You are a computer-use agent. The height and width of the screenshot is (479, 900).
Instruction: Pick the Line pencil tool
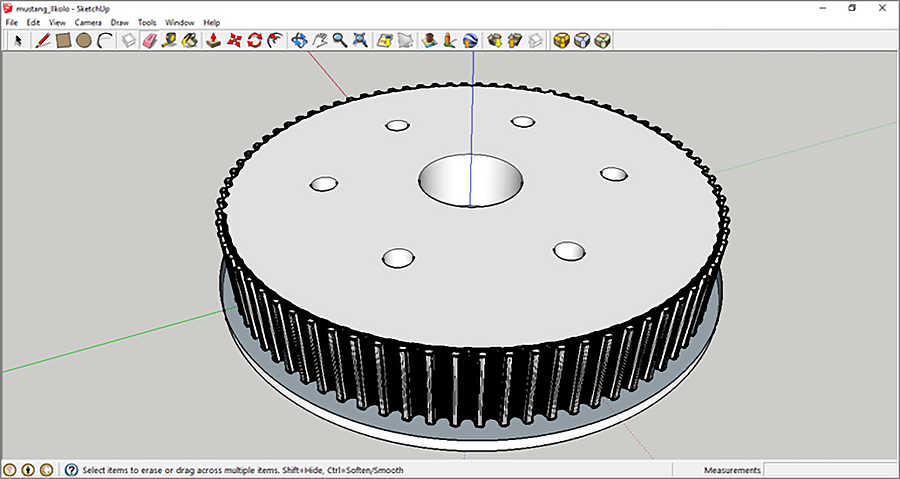pos(44,41)
